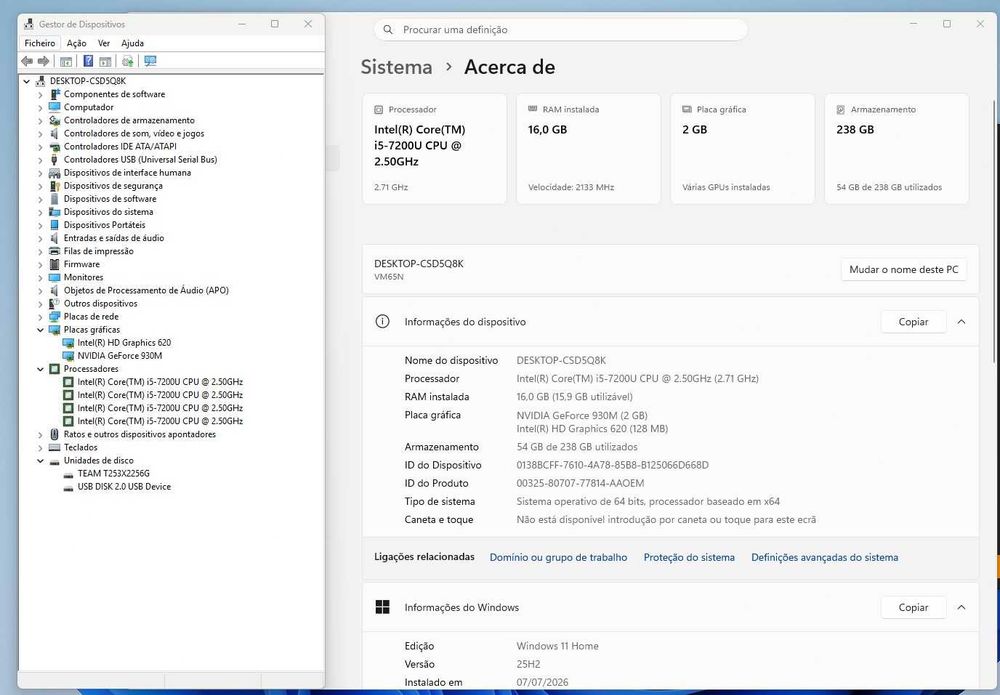Open Proteção do sistema link

pos(689,557)
